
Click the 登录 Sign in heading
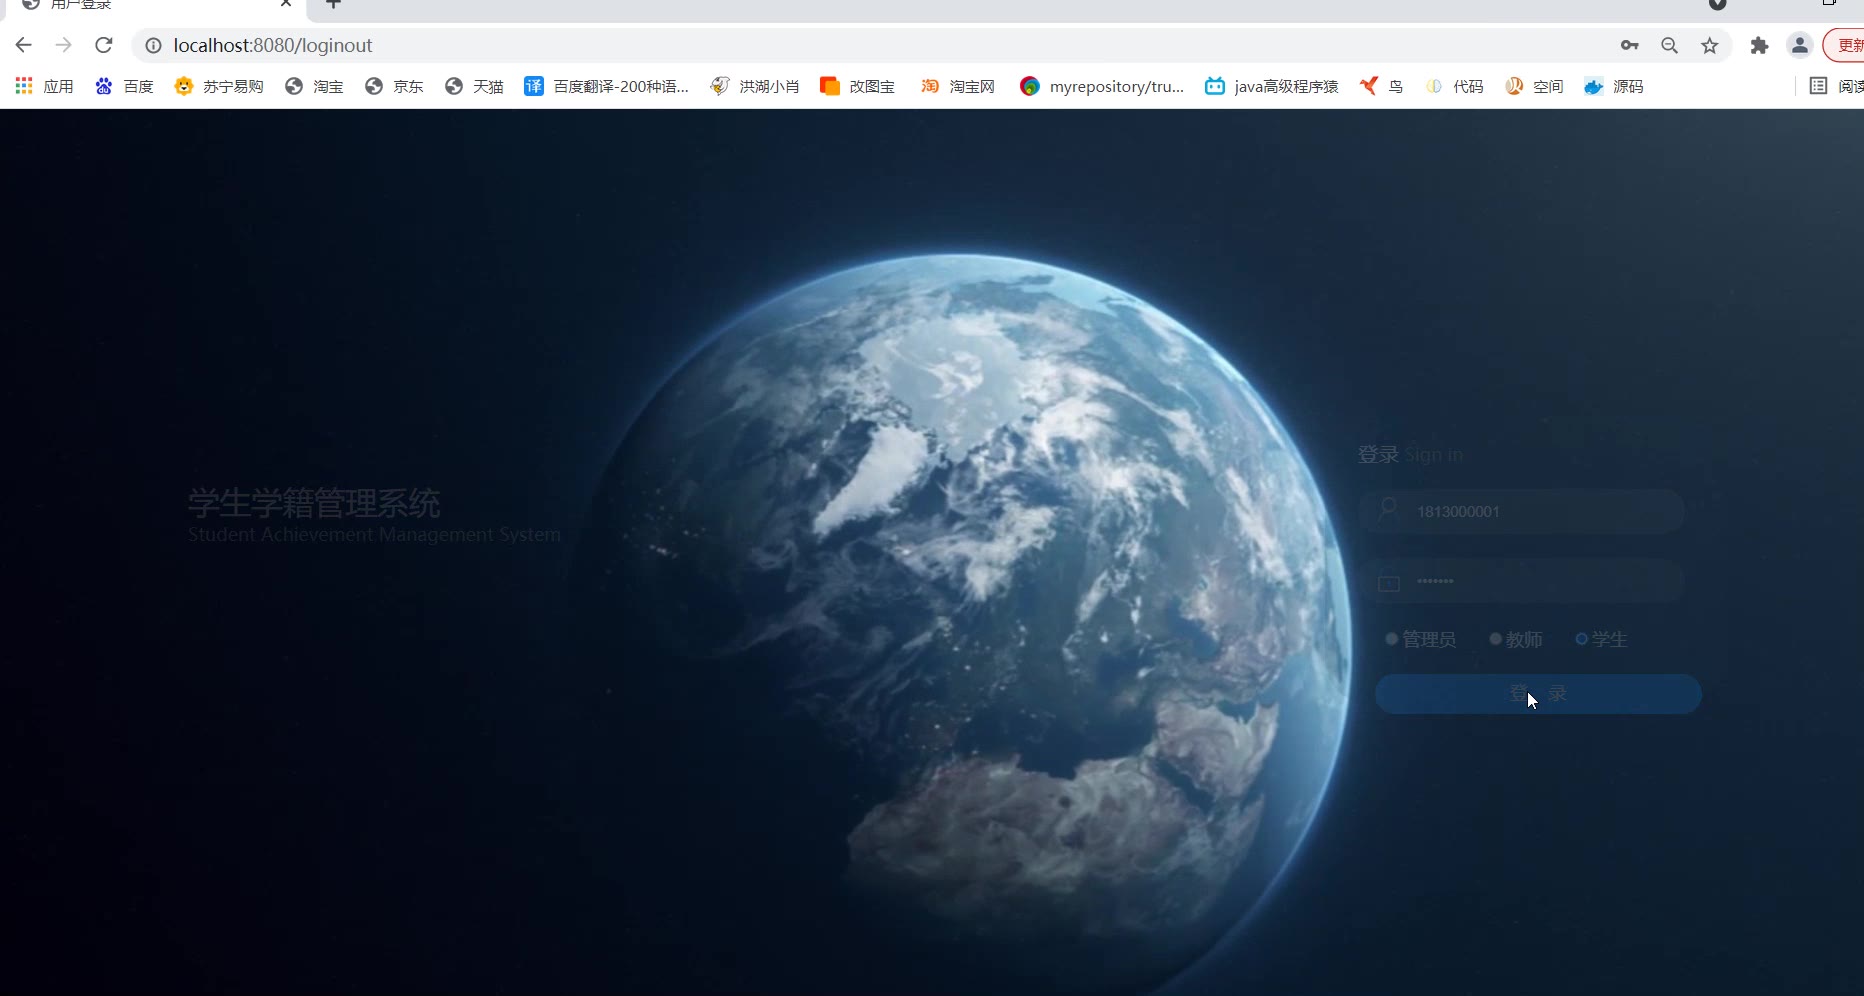pyautogui.click(x=1410, y=455)
